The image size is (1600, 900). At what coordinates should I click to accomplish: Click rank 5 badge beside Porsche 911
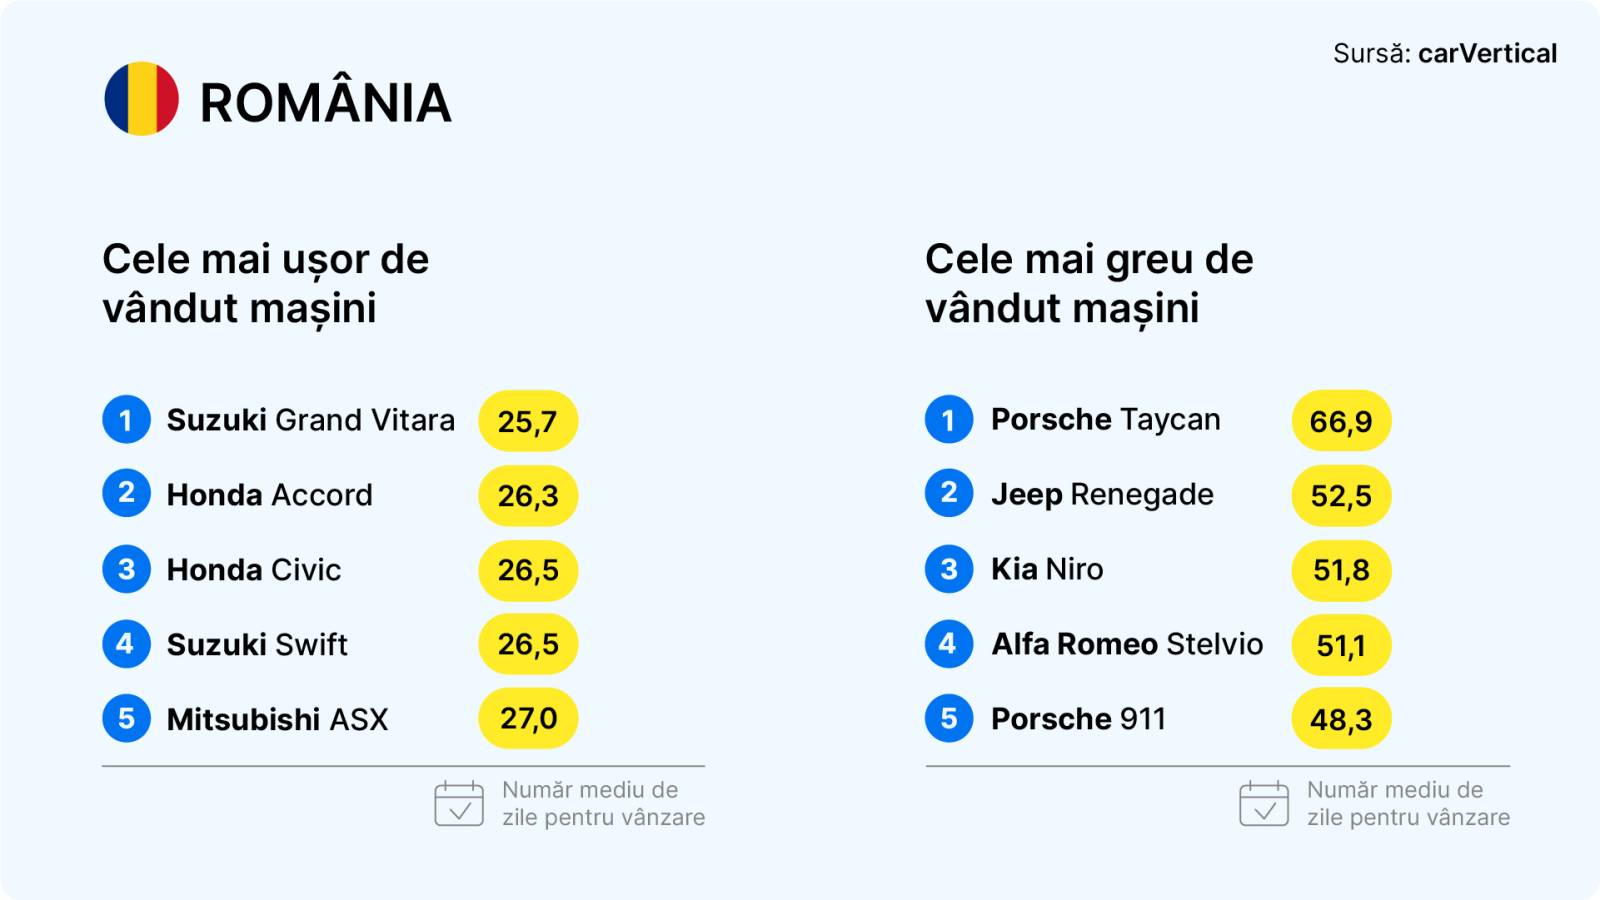(x=949, y=718)
